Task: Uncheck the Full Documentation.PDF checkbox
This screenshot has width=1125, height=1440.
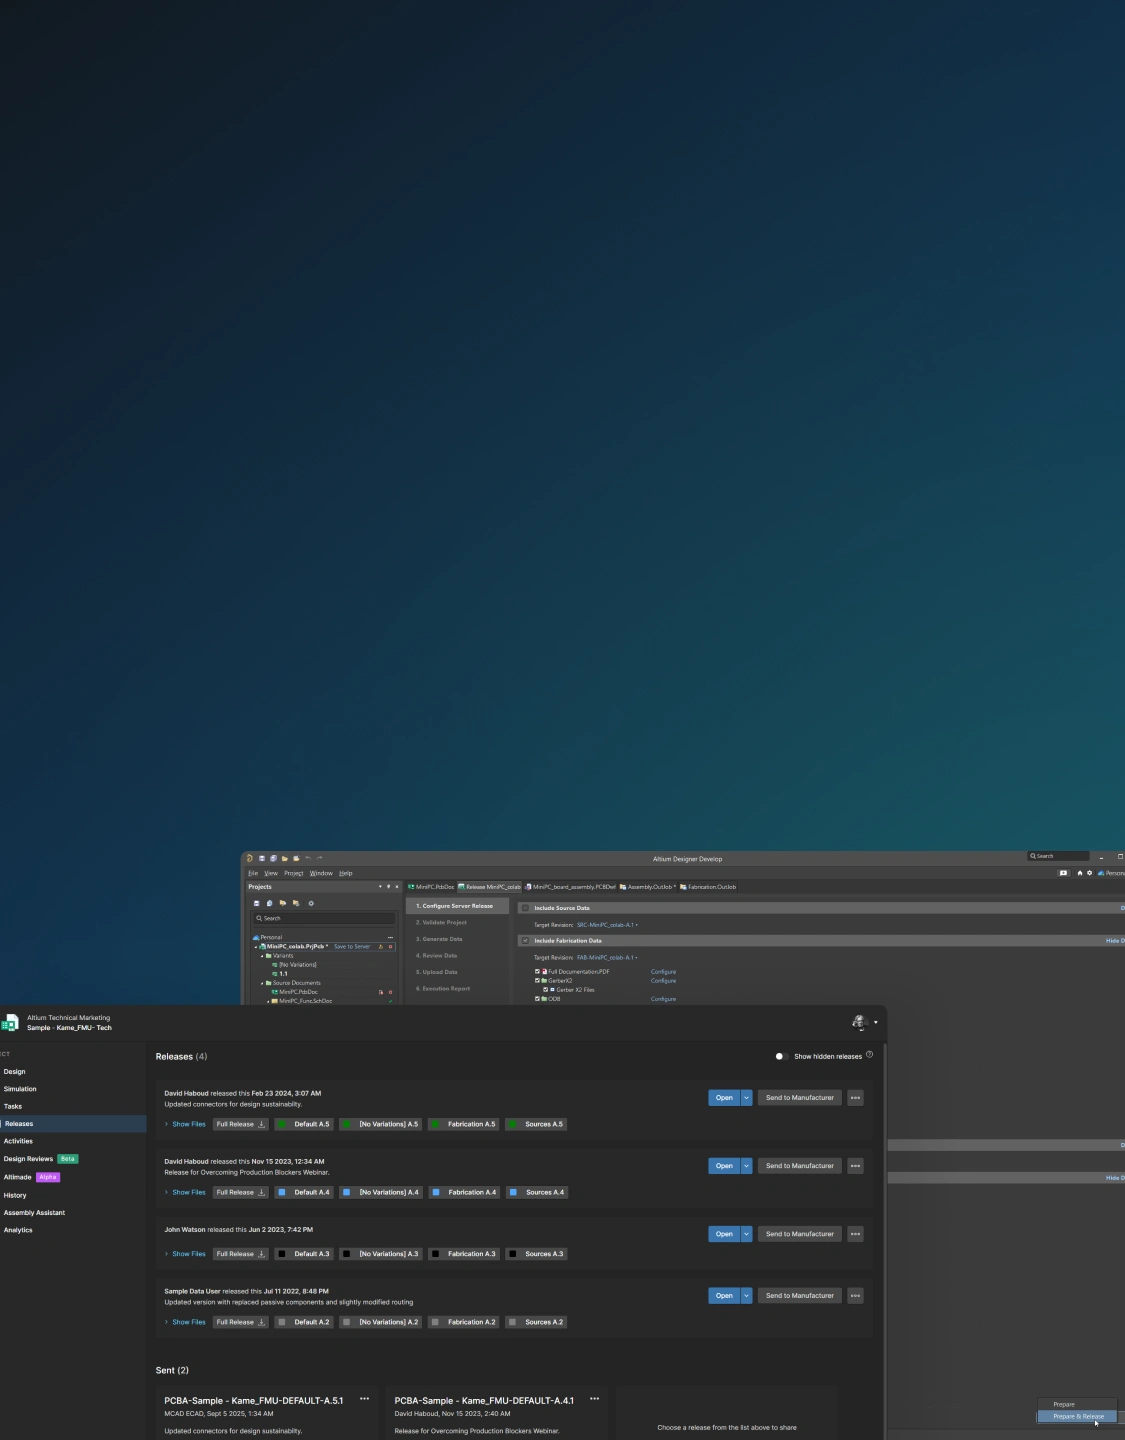Action: [537, 972]
